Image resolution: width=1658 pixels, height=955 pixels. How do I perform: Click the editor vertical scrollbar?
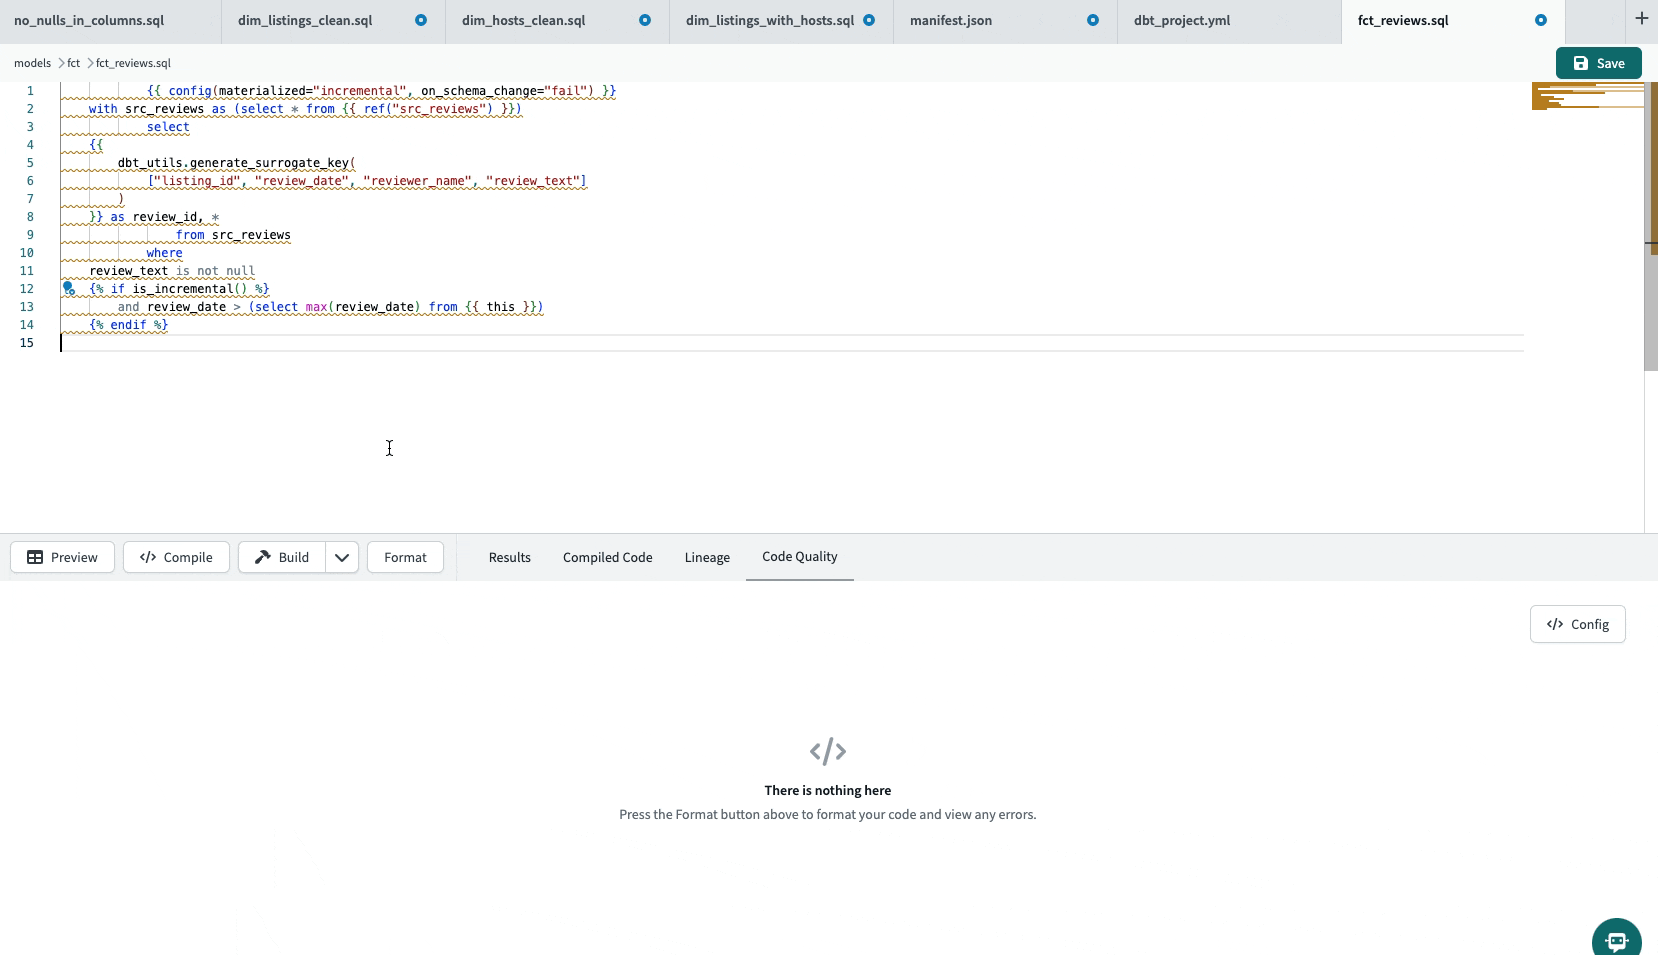1650,200
